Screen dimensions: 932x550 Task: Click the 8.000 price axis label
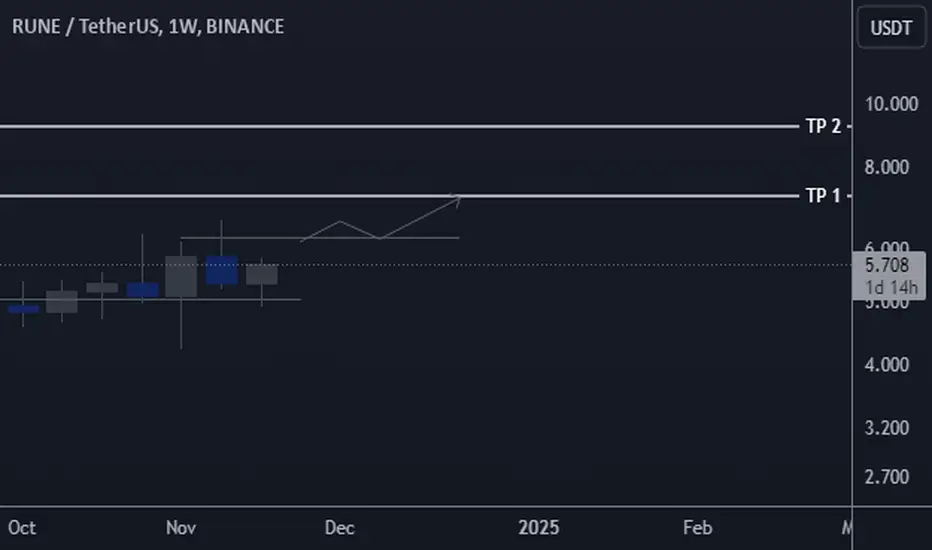(886, 167)
